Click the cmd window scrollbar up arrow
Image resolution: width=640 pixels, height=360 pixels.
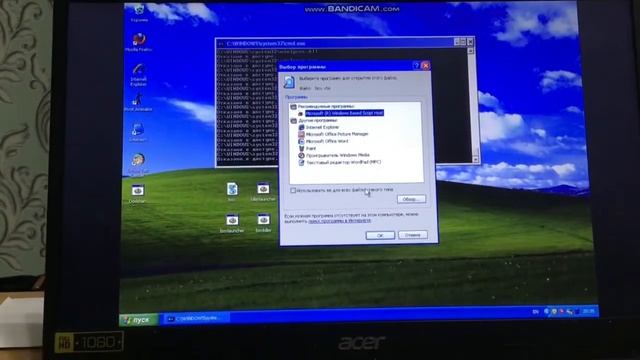point(471,51)
